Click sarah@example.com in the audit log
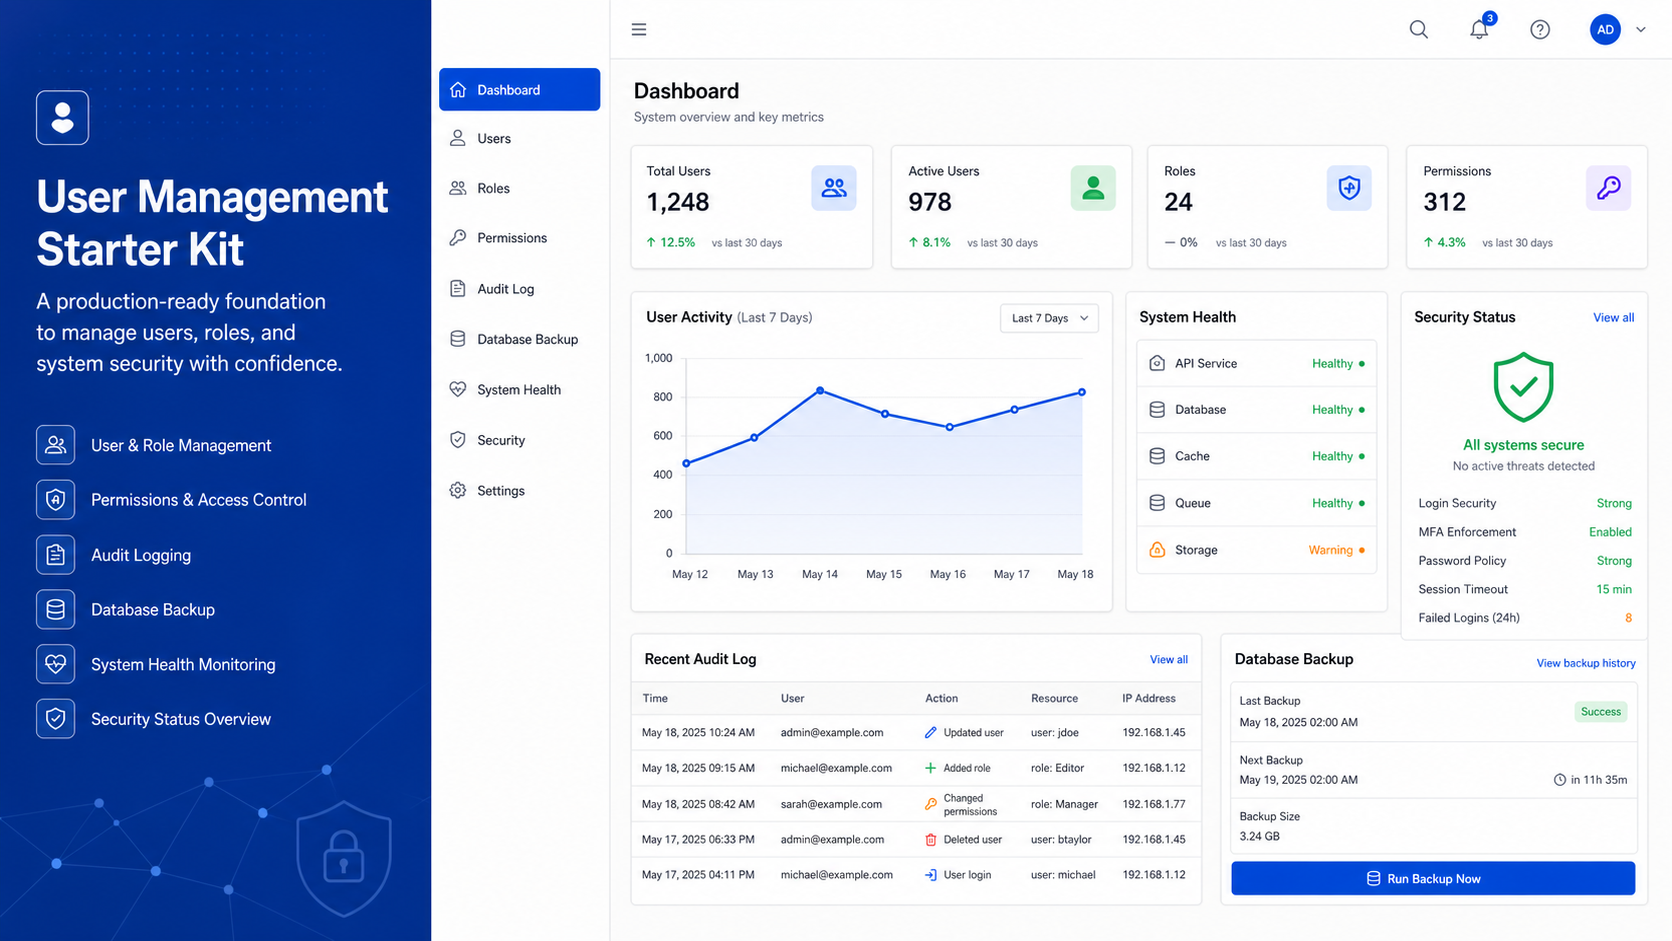 (831, 804)
